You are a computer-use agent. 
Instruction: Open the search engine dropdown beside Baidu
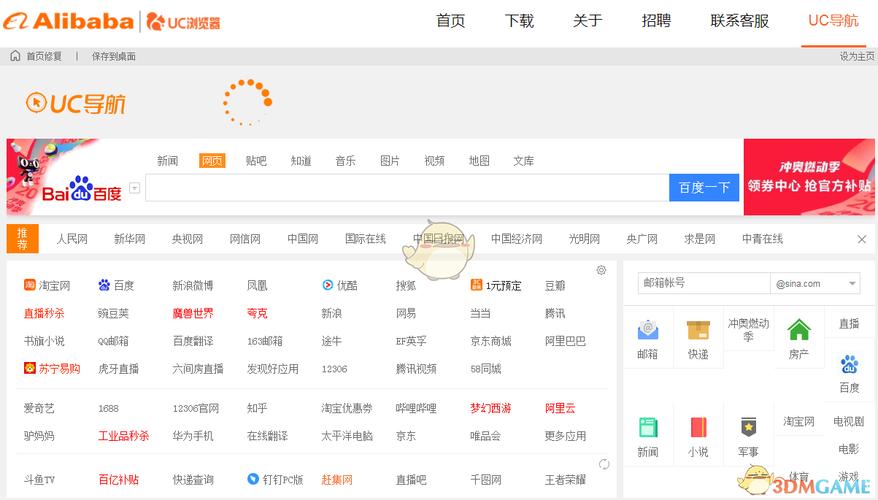point(134,188)
